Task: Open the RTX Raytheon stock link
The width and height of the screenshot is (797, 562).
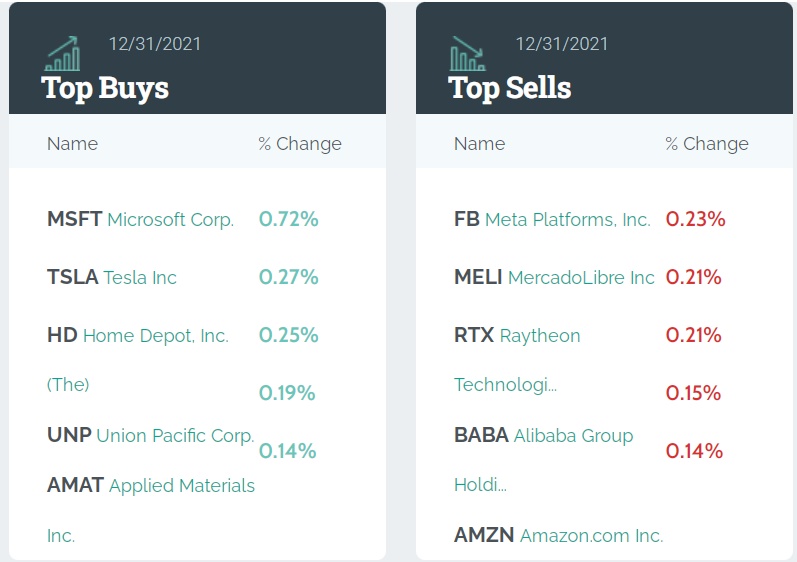Action: point(517,336)
